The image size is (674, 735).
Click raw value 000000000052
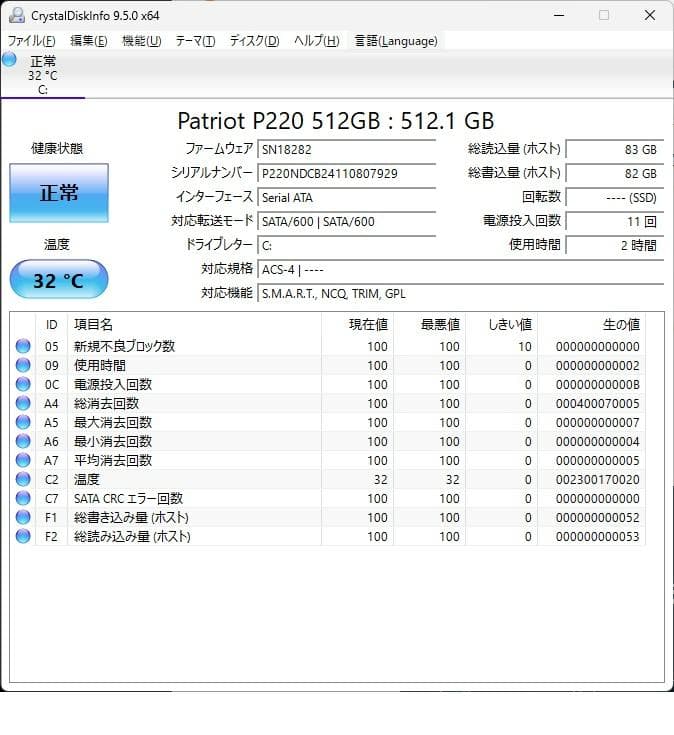(598, 518)
